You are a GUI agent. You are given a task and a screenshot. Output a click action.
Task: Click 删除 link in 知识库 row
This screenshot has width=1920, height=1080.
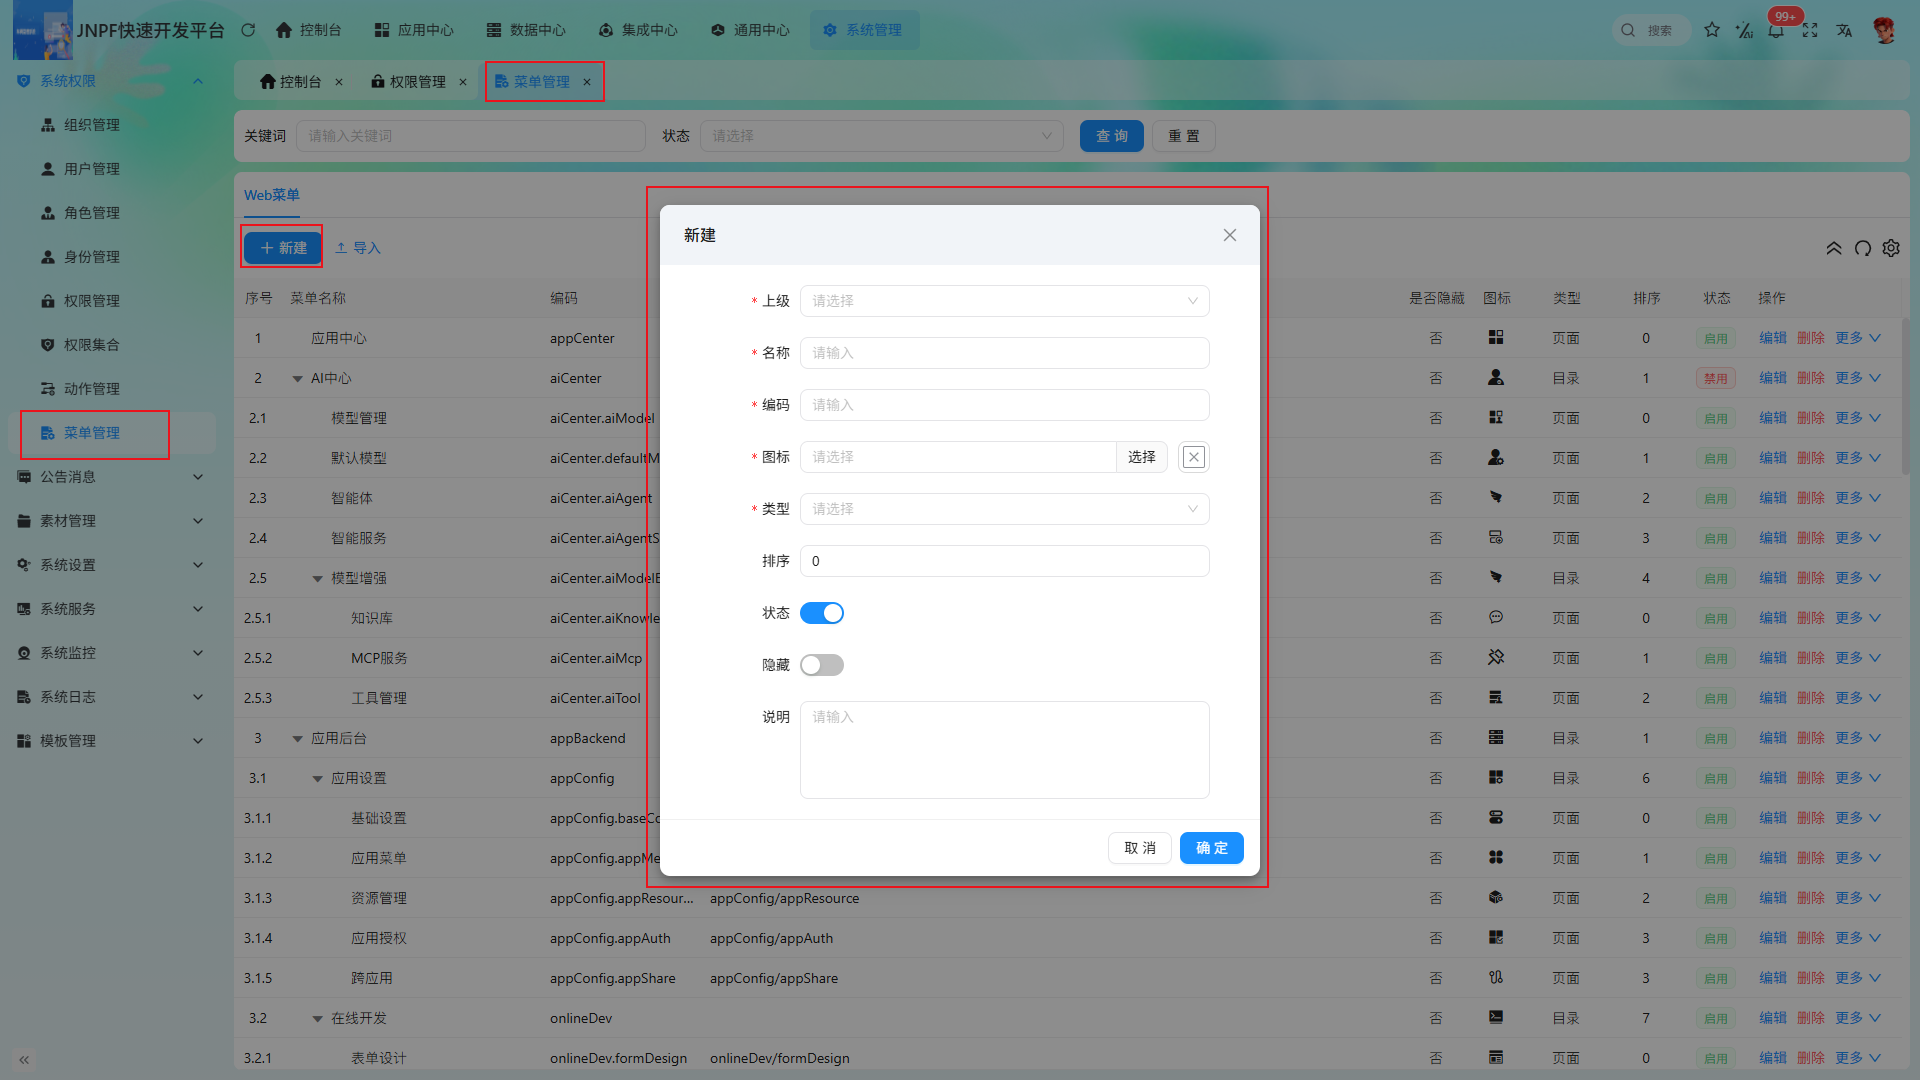coord(1811,618)
